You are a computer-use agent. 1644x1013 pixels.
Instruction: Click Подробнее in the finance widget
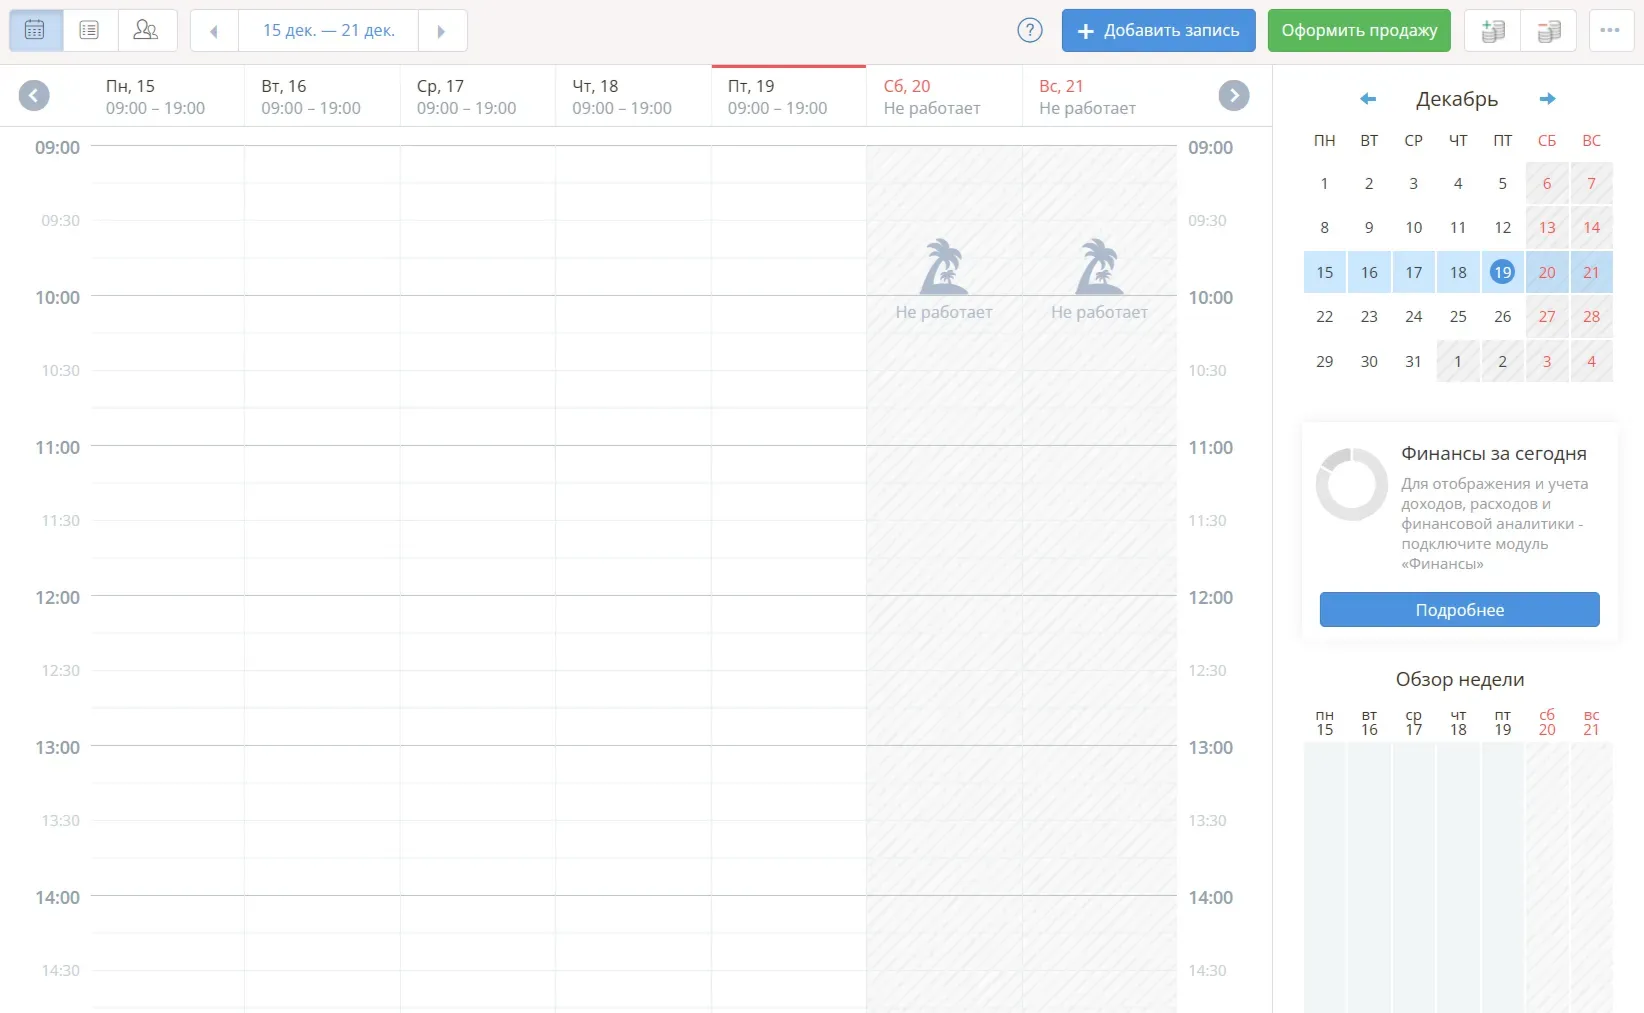pos(1459,610)
